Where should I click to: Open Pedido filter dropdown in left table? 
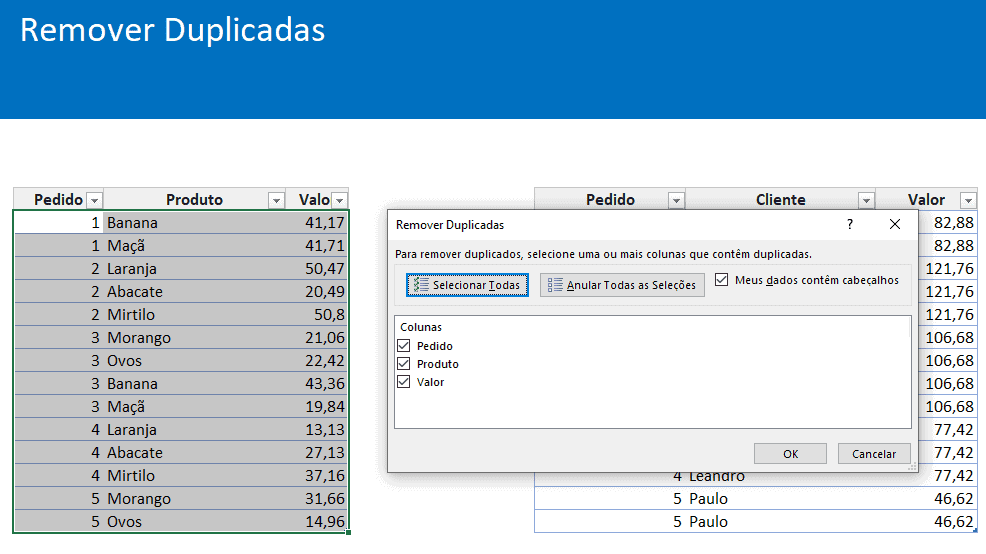click(x=94, y=200)
